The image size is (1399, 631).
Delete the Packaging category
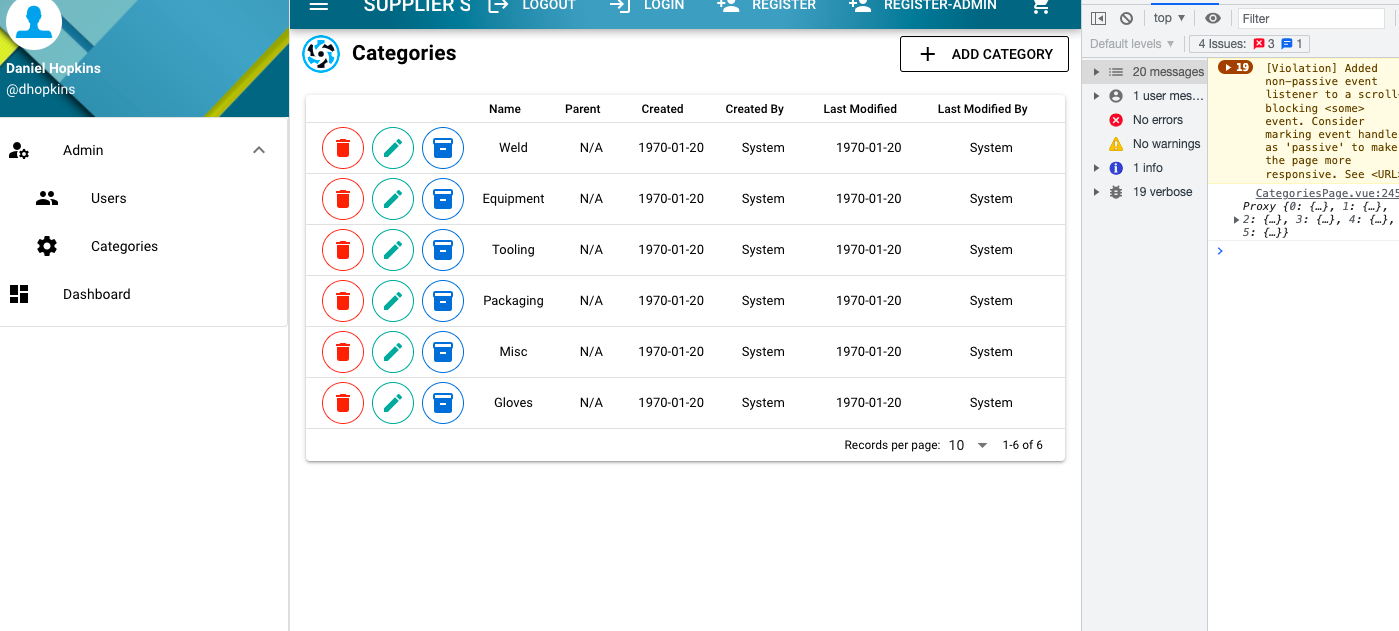coord(343,301)
